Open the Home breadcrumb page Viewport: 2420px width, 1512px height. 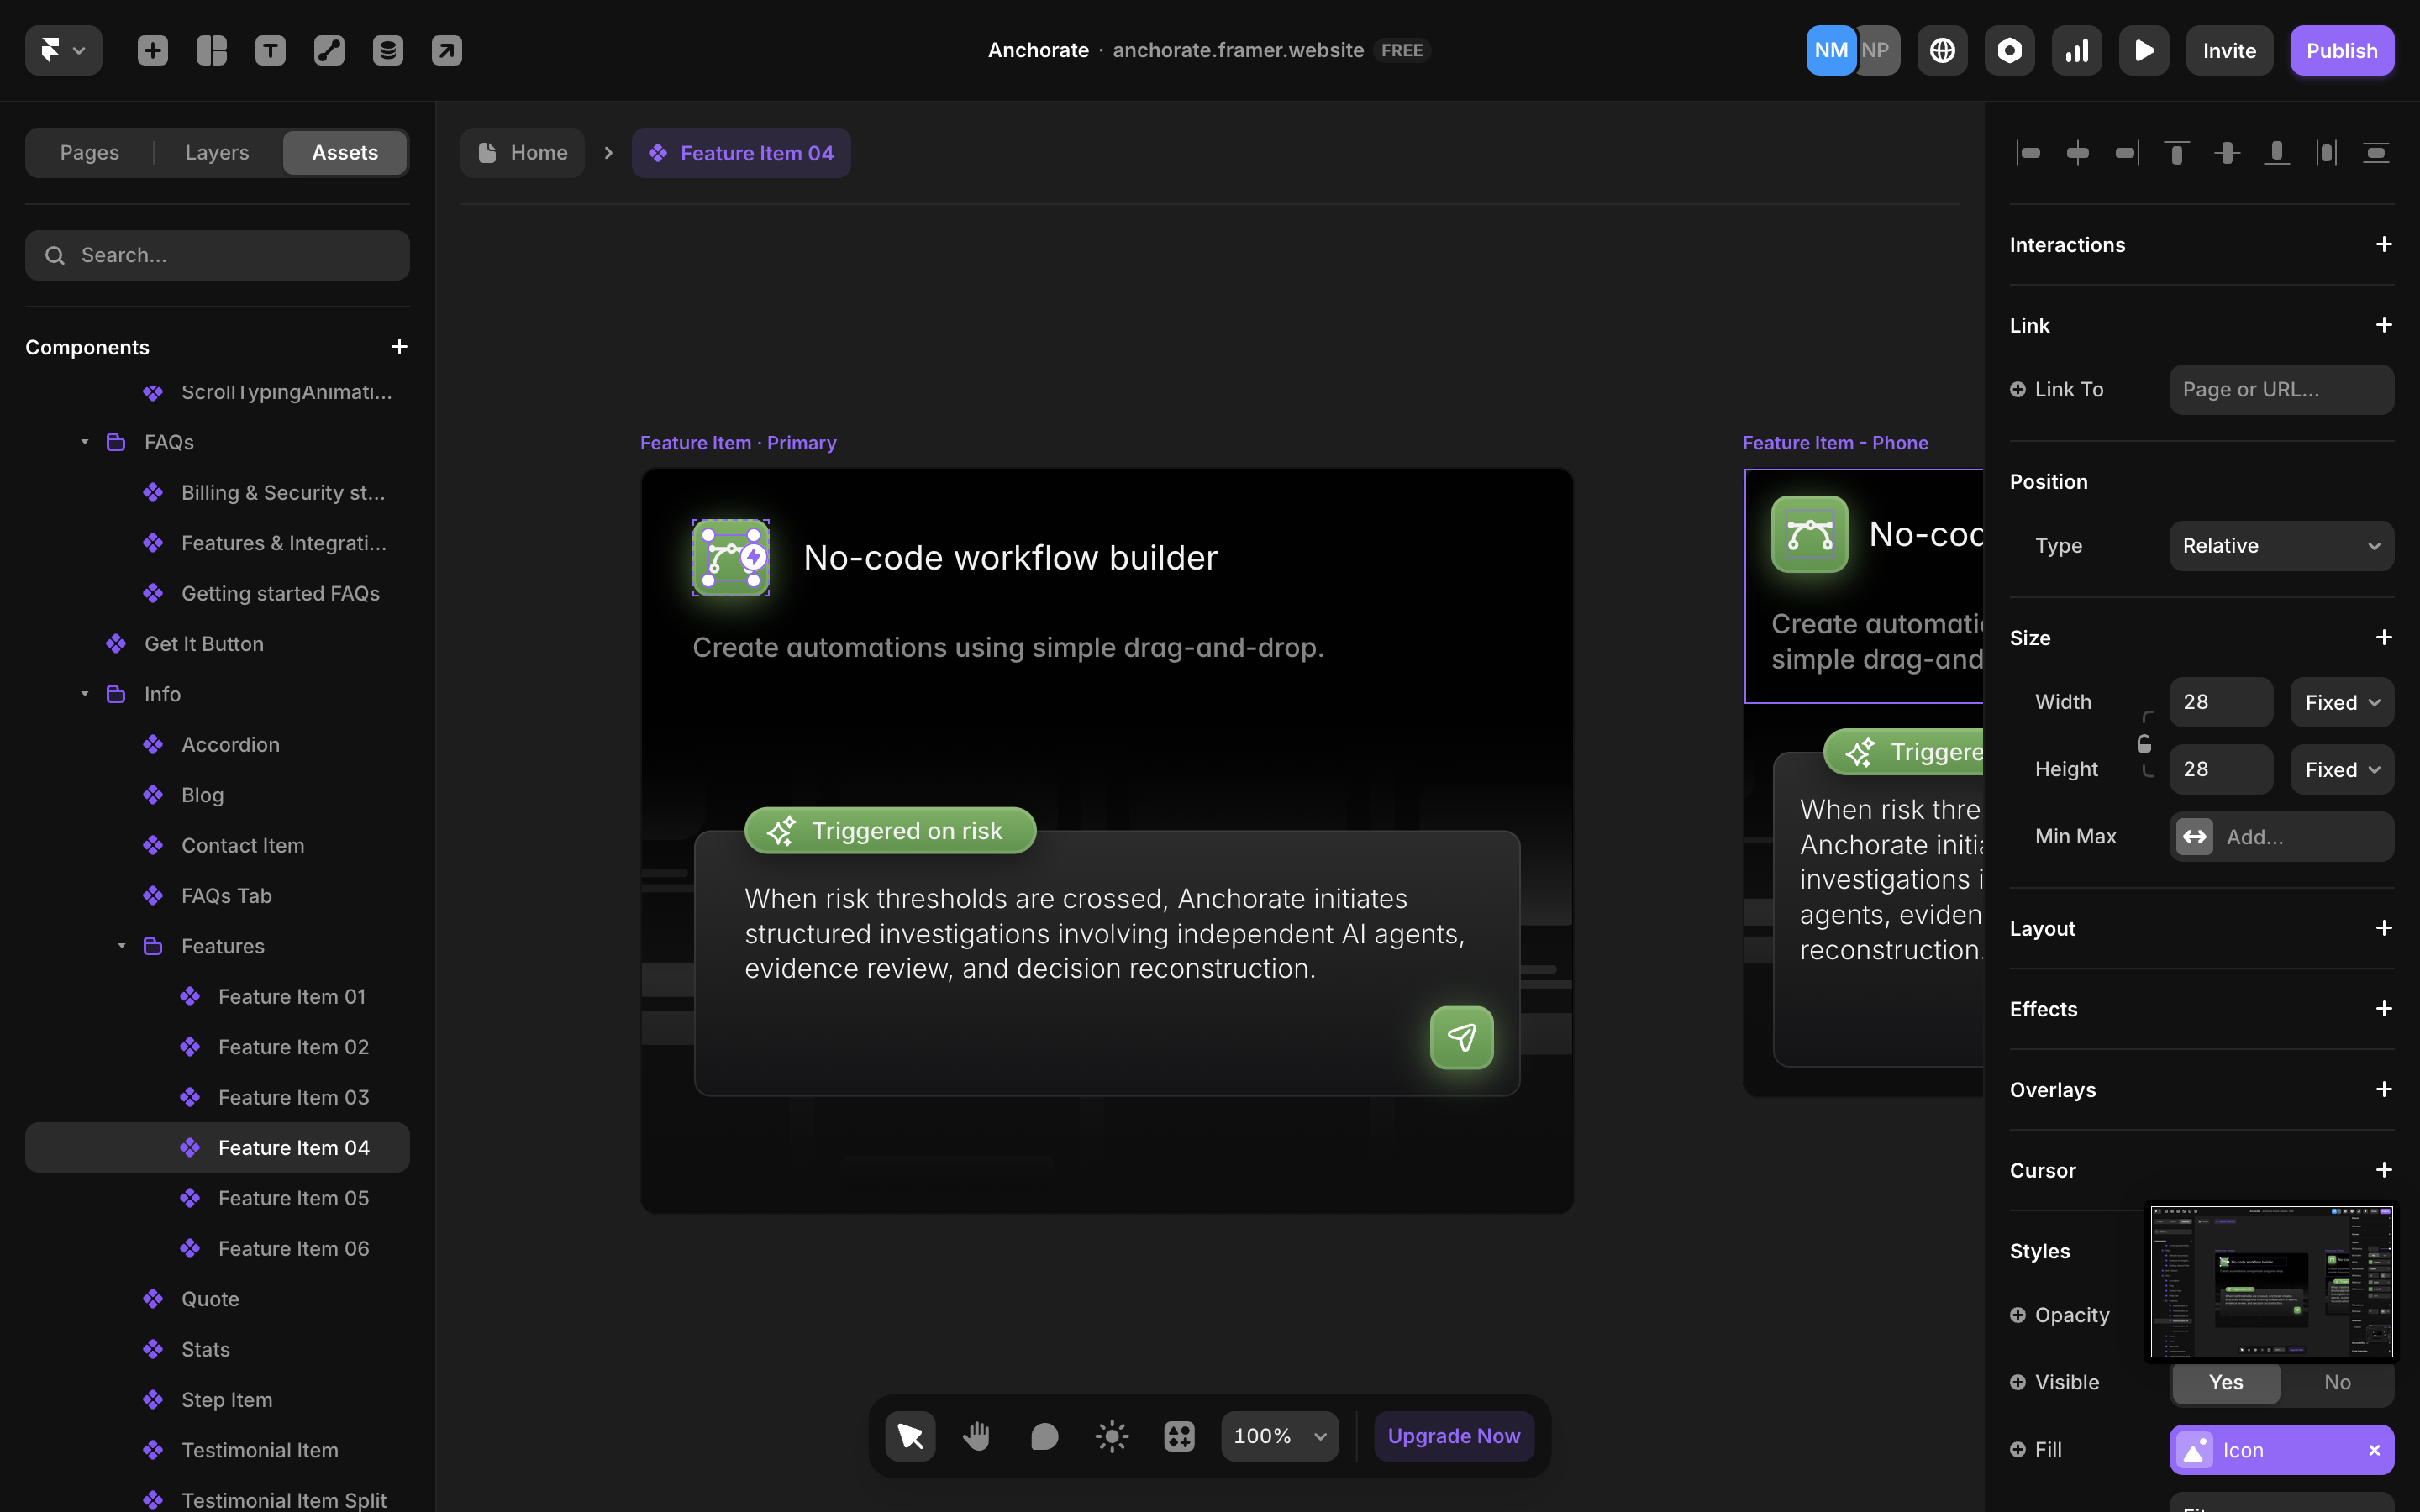(523, 152)
